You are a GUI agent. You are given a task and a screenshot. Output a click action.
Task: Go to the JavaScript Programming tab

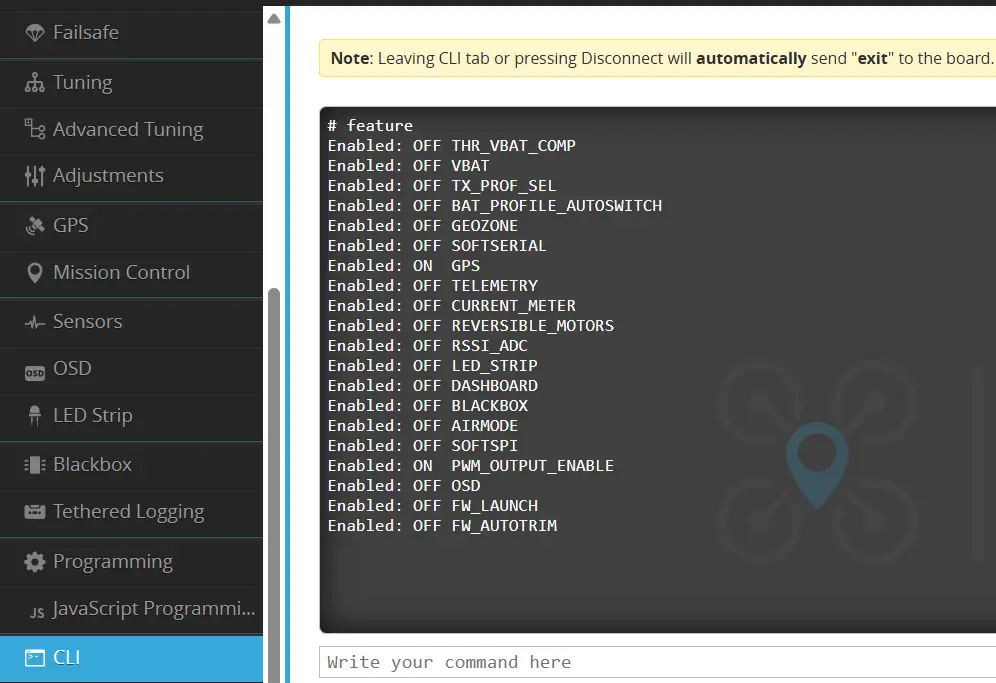coord(131,609)
